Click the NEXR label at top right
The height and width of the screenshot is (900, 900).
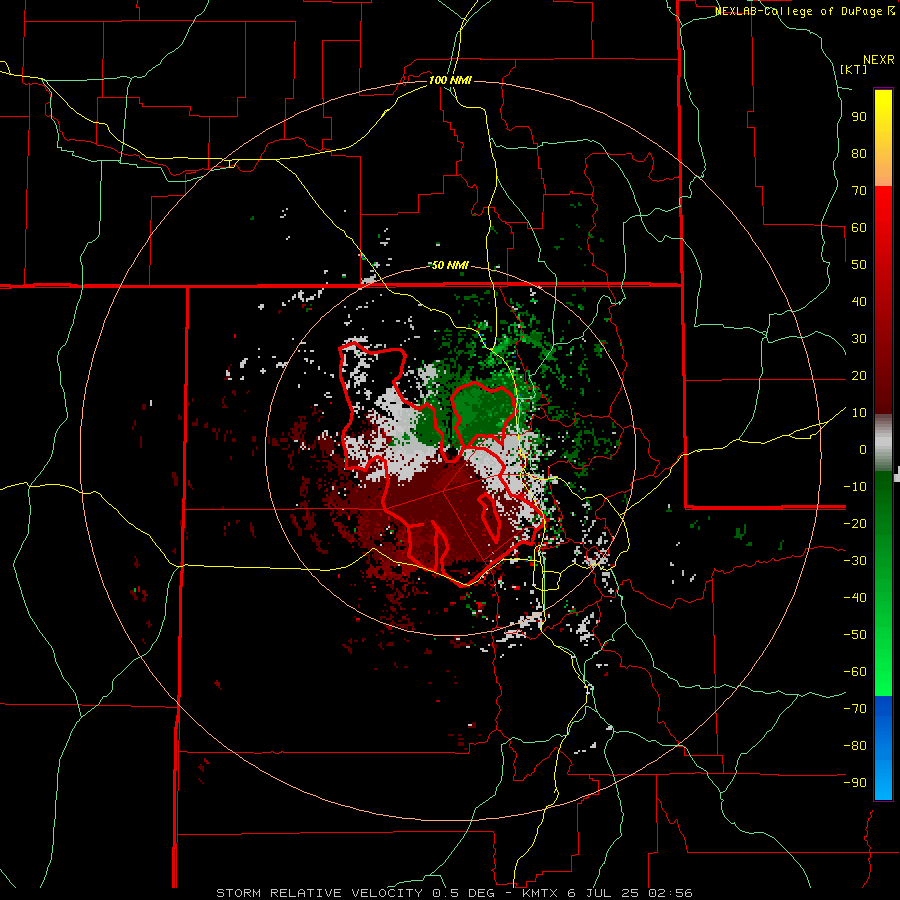tap(879, 59)
